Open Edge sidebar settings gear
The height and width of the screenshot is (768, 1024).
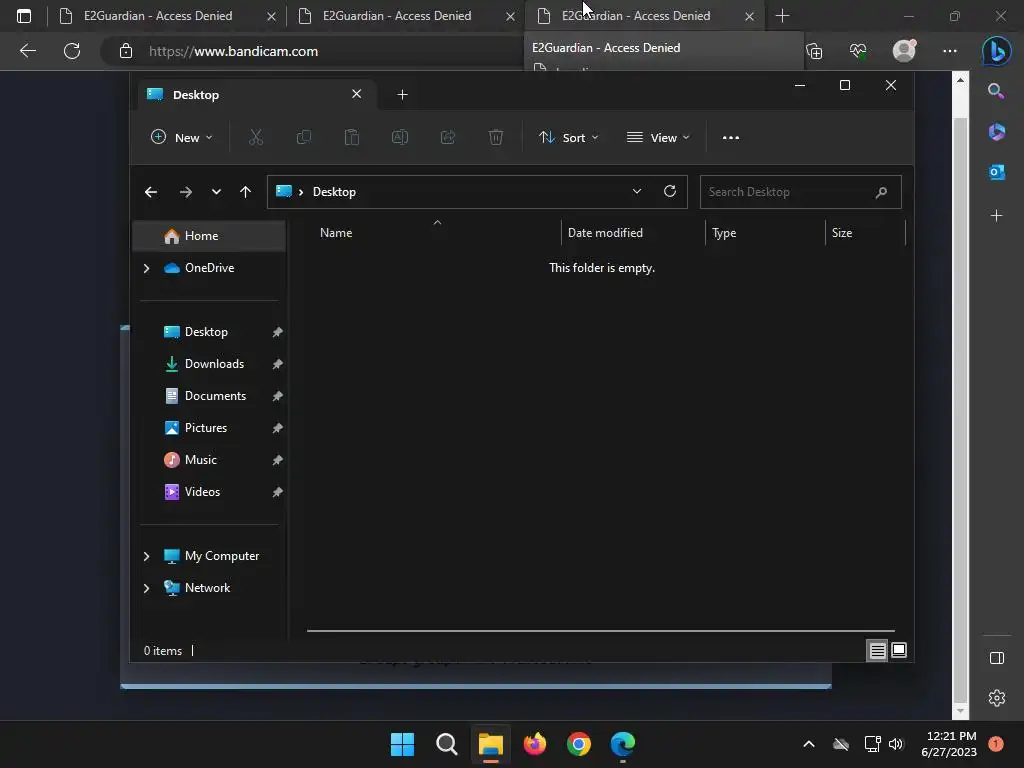coord(997,698)
